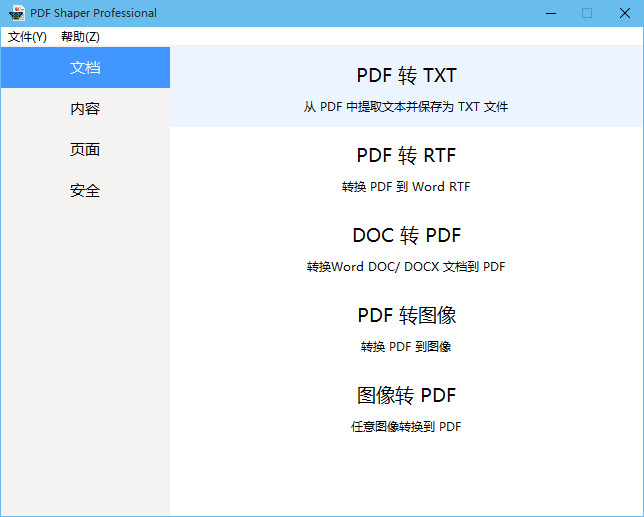Screen dimensions: 644x517
Task: Close the PDF Shaper Professional window
Action: tap(624, 13)
